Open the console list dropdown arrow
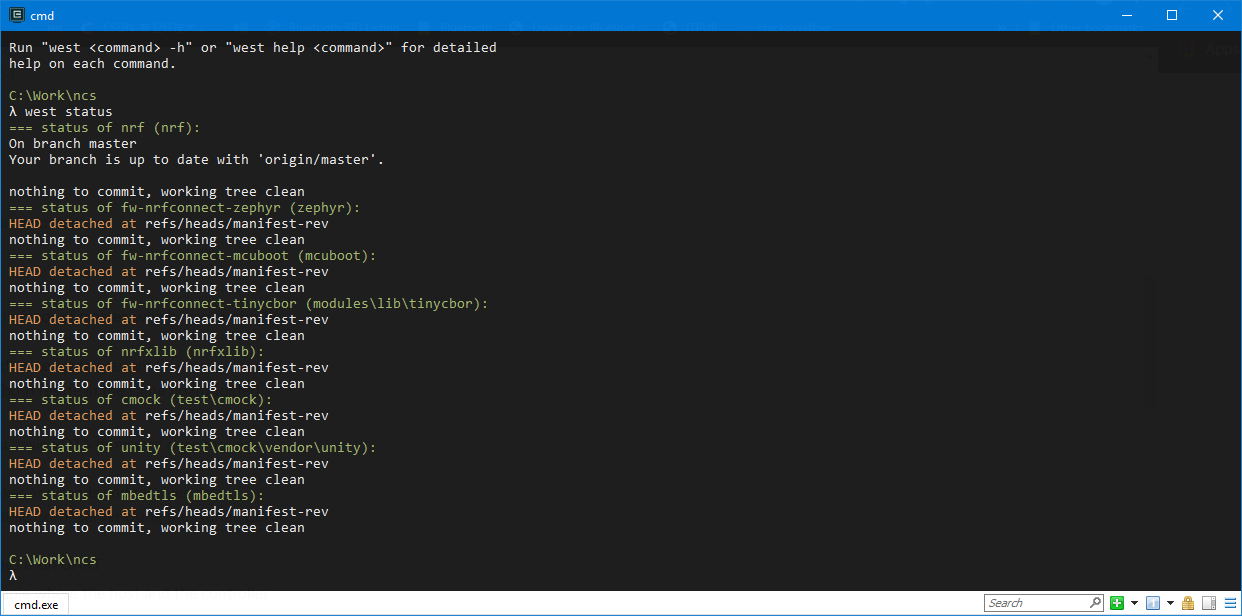 tap(1169, 603)
